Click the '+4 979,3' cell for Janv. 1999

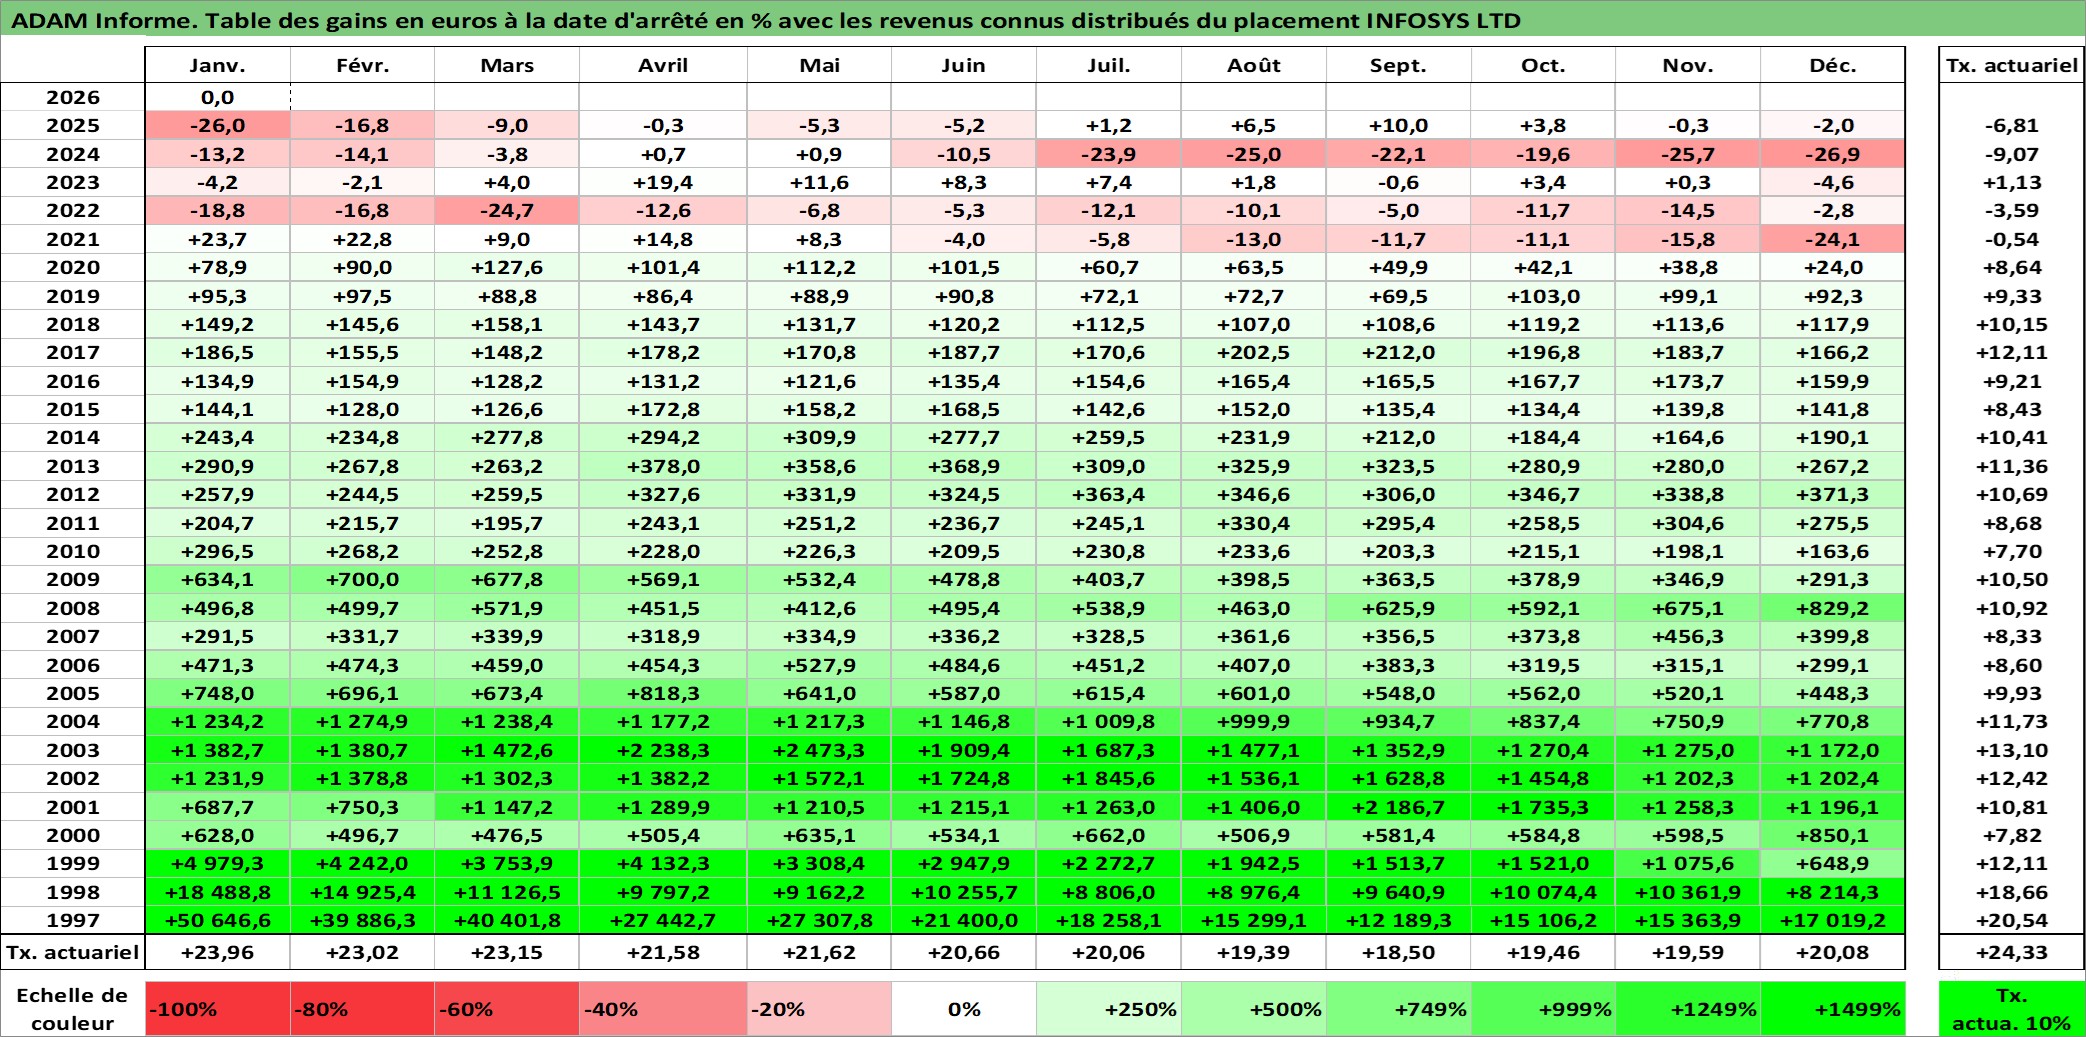point(218,864)
